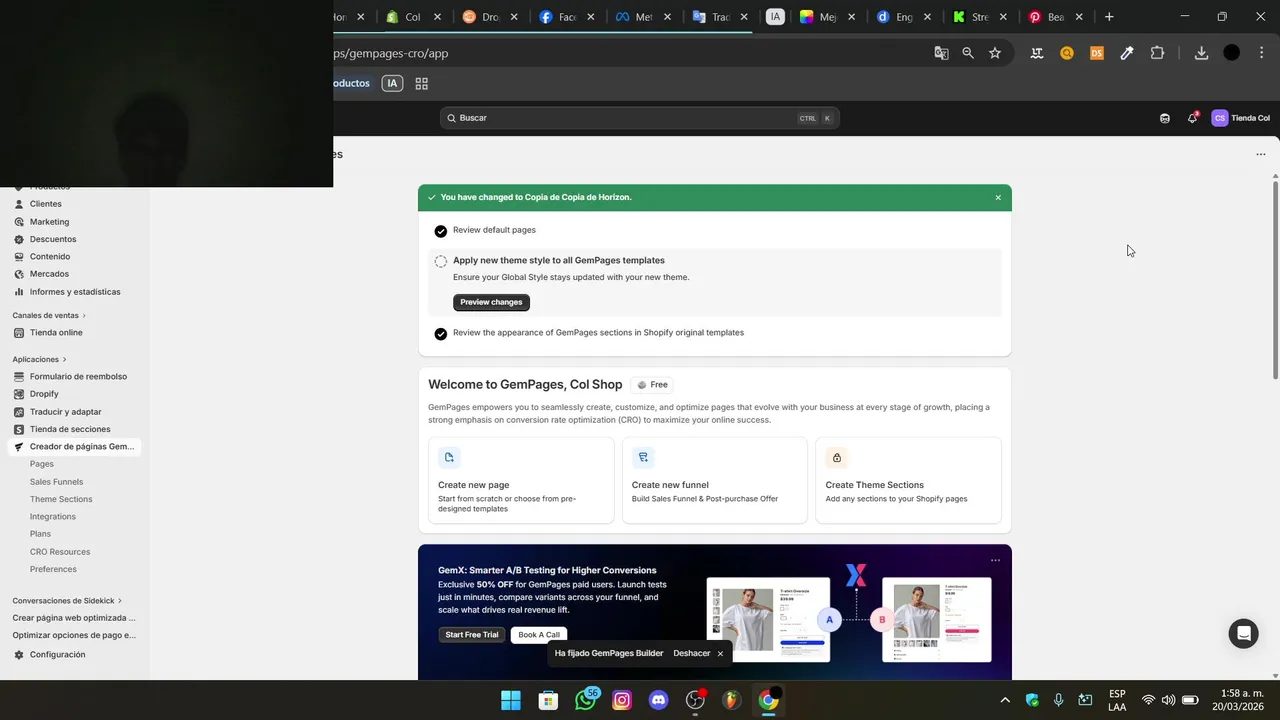Go to Descuentos in sidebar
The image size is (1280, 720).
[52, 239]
